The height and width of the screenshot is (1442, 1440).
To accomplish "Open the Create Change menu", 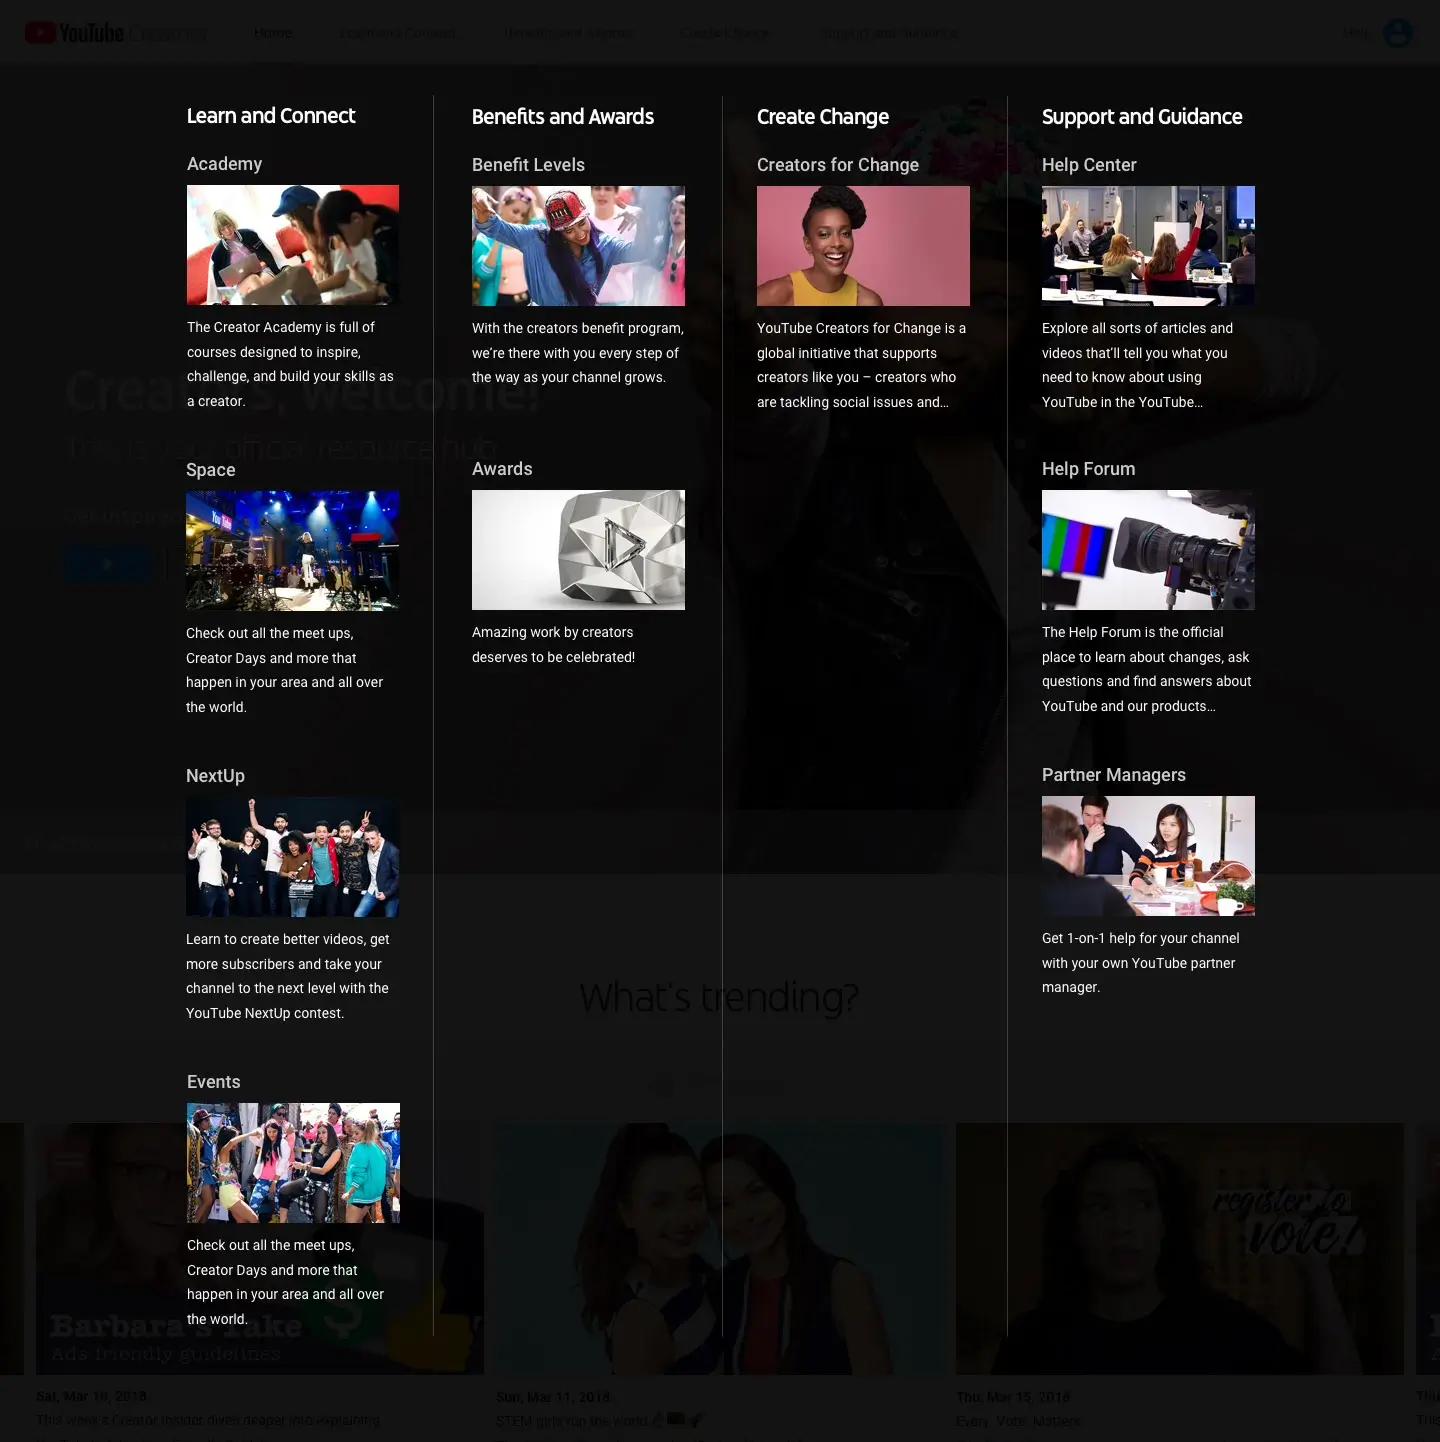I will pos(724,33).
